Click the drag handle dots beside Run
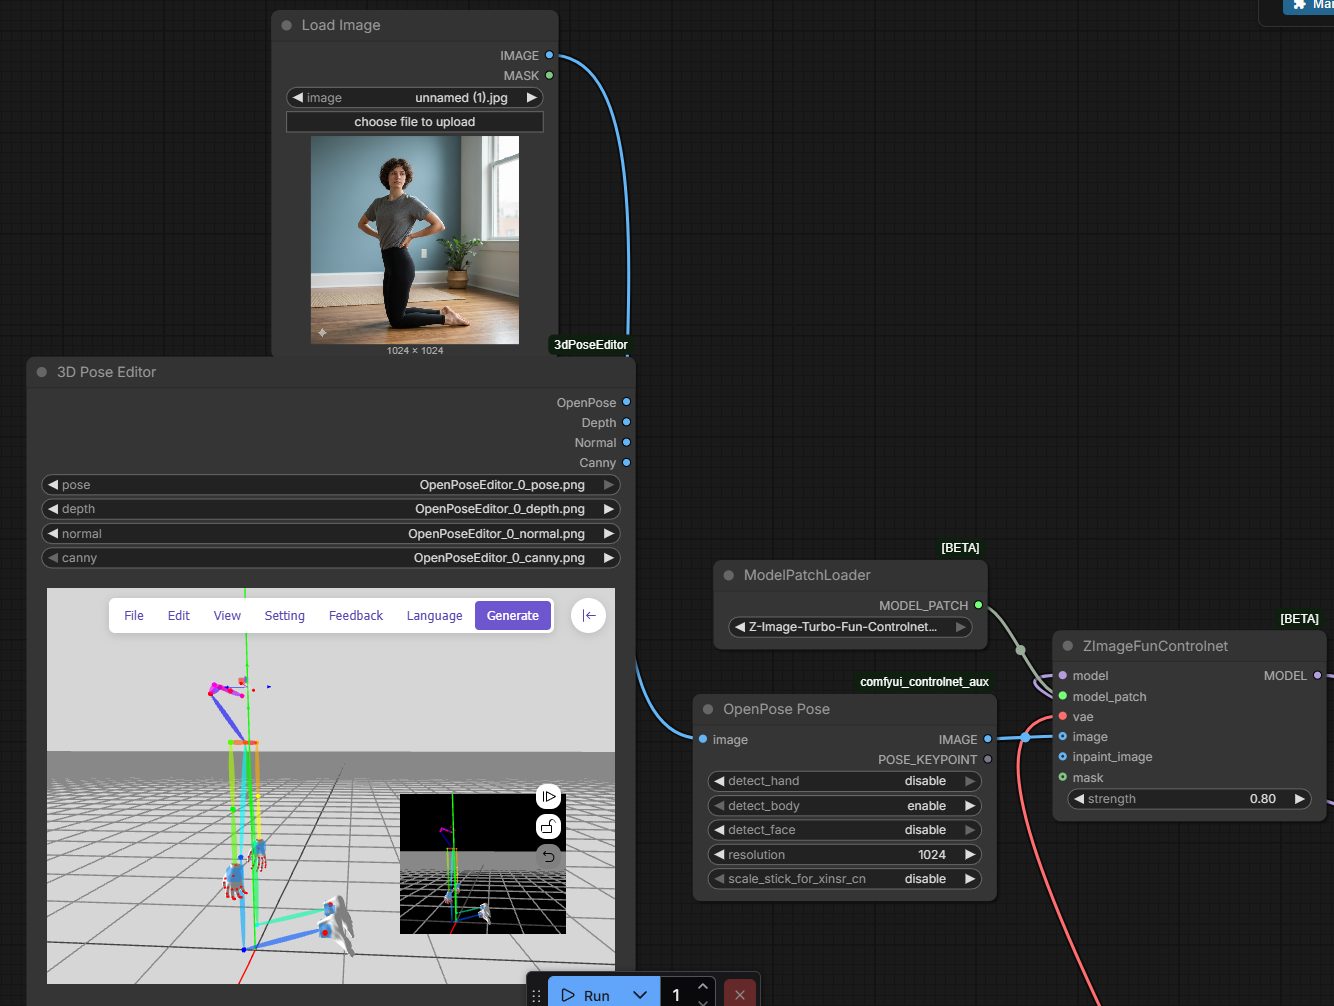This screenshot has width=1334, height=1006. tap(537, 996)
